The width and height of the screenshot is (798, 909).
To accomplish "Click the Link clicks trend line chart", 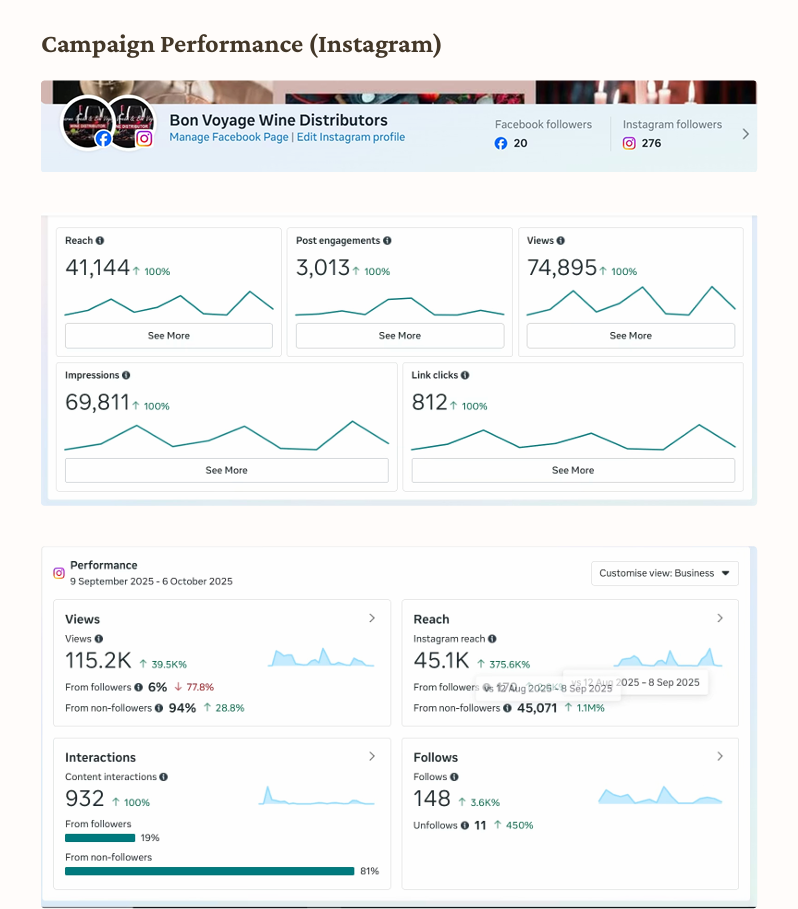I will tap(573, 437).
